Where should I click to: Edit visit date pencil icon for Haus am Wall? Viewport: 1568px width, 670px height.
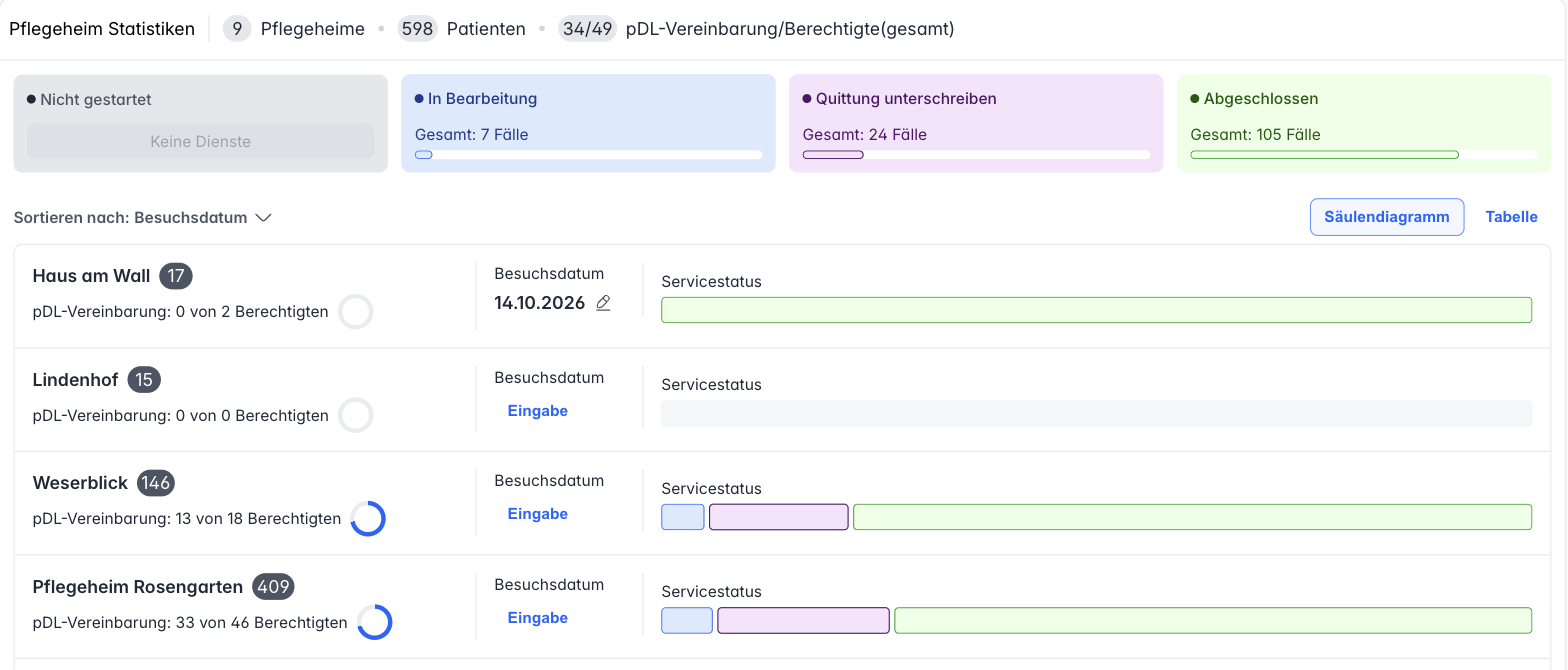603,303
